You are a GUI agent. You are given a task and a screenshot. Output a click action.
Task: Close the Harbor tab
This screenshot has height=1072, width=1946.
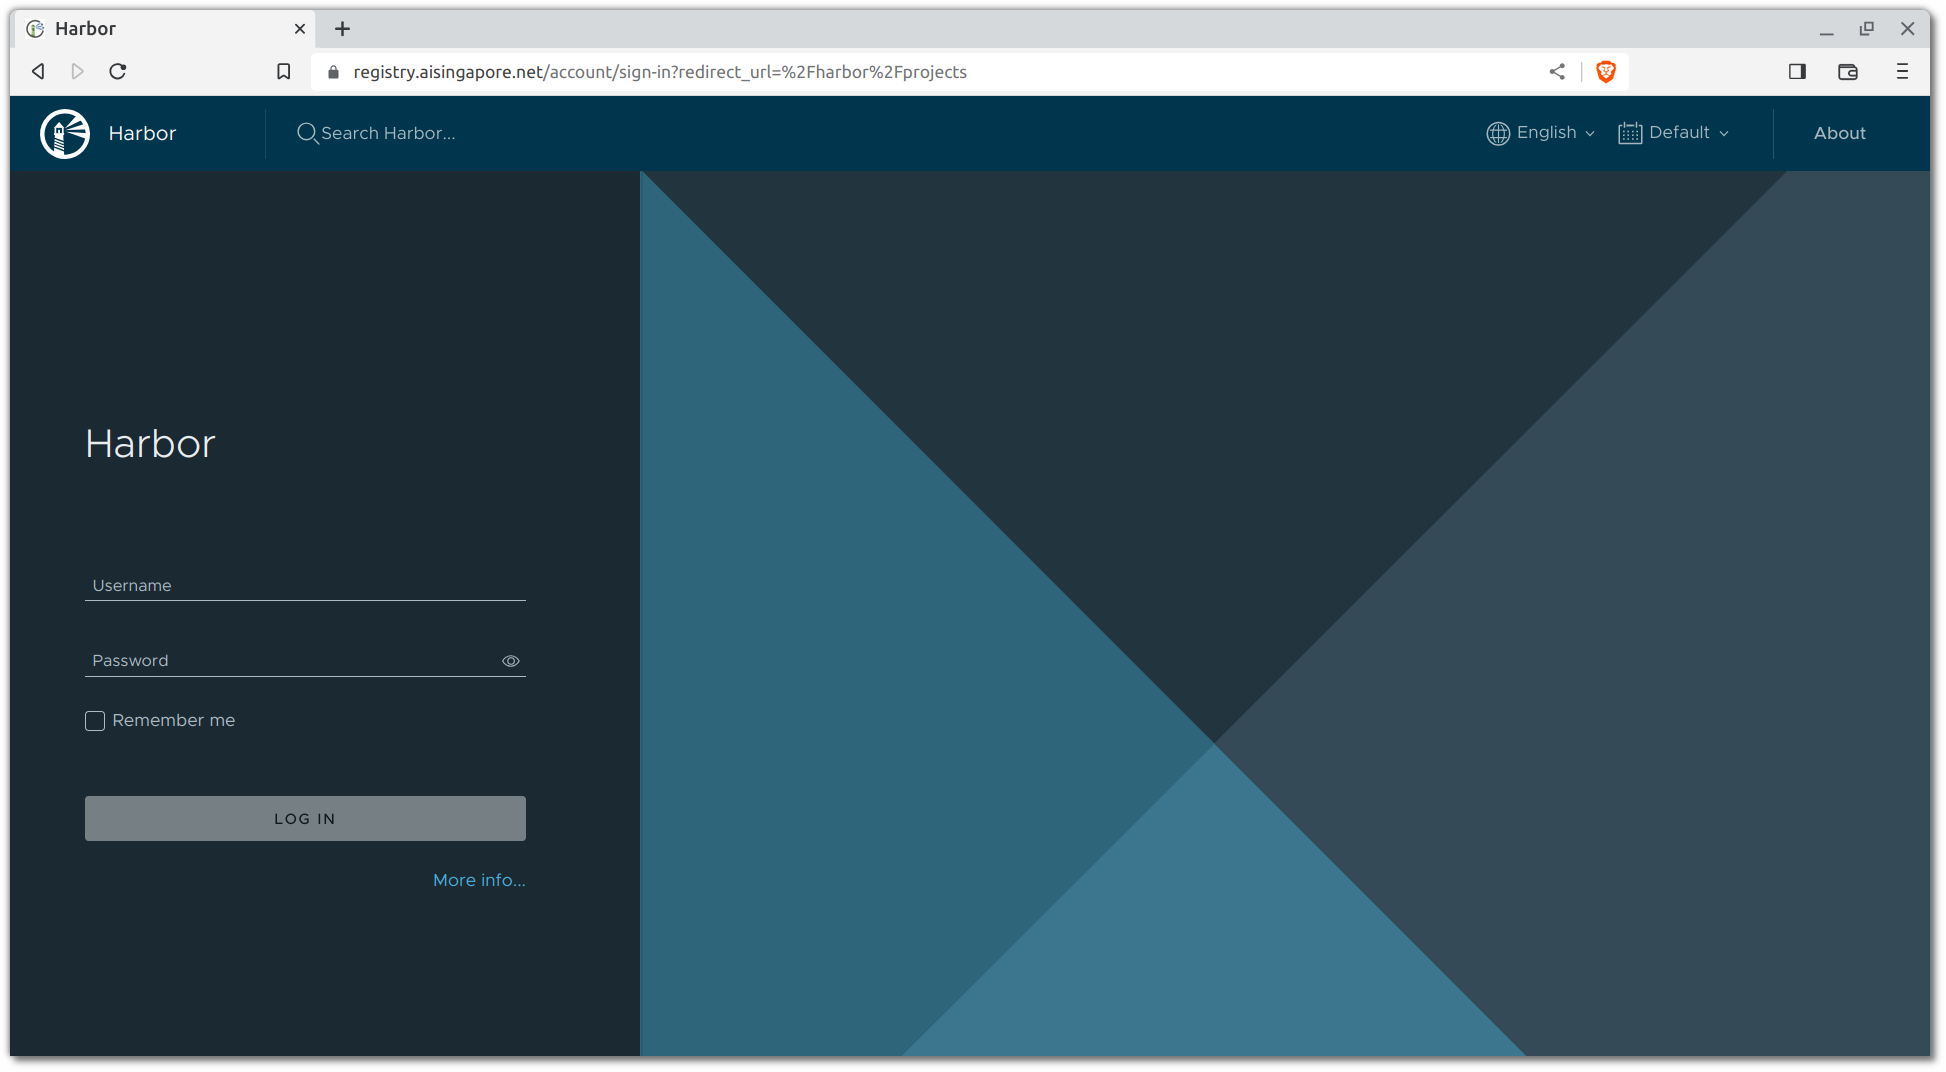pyautogui.click(x=299, y=29)
